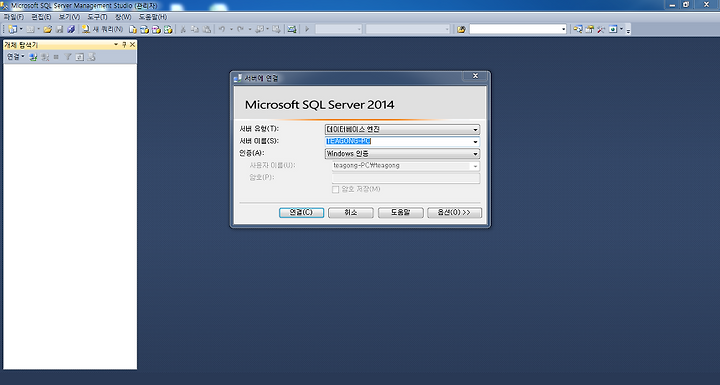Click the Filter funnel icon in Object Explorer
Screen dimensions: 720x385
(68, 57)
